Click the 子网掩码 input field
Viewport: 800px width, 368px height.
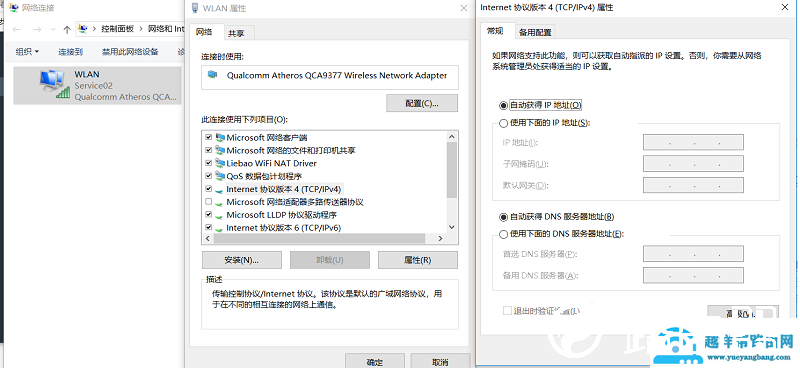pos(693,164)
